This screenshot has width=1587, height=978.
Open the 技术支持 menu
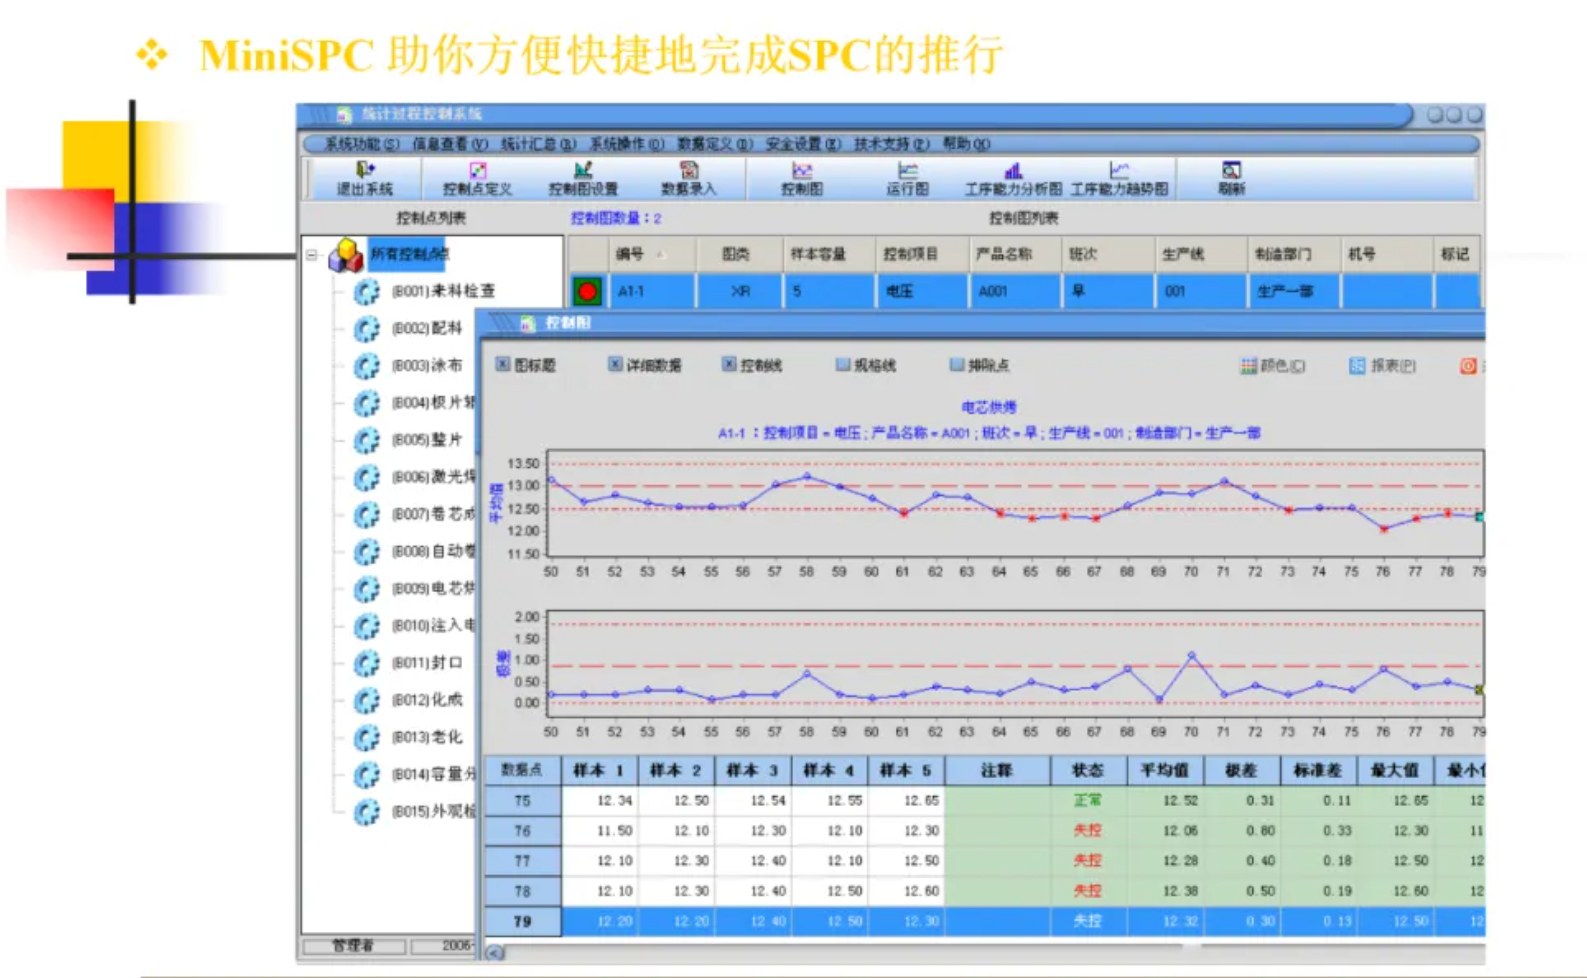(891, 144)
